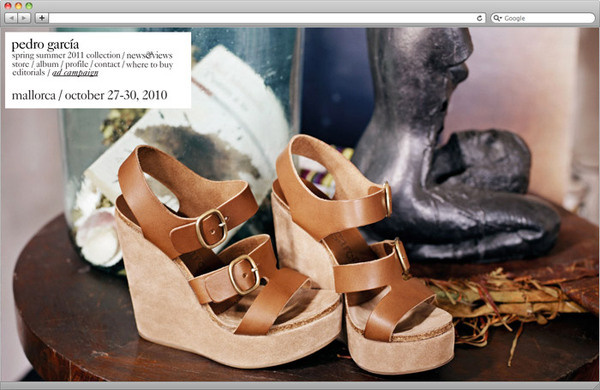Click the plus add-bookmark button

pyautogui.click(x=42, y=18)
